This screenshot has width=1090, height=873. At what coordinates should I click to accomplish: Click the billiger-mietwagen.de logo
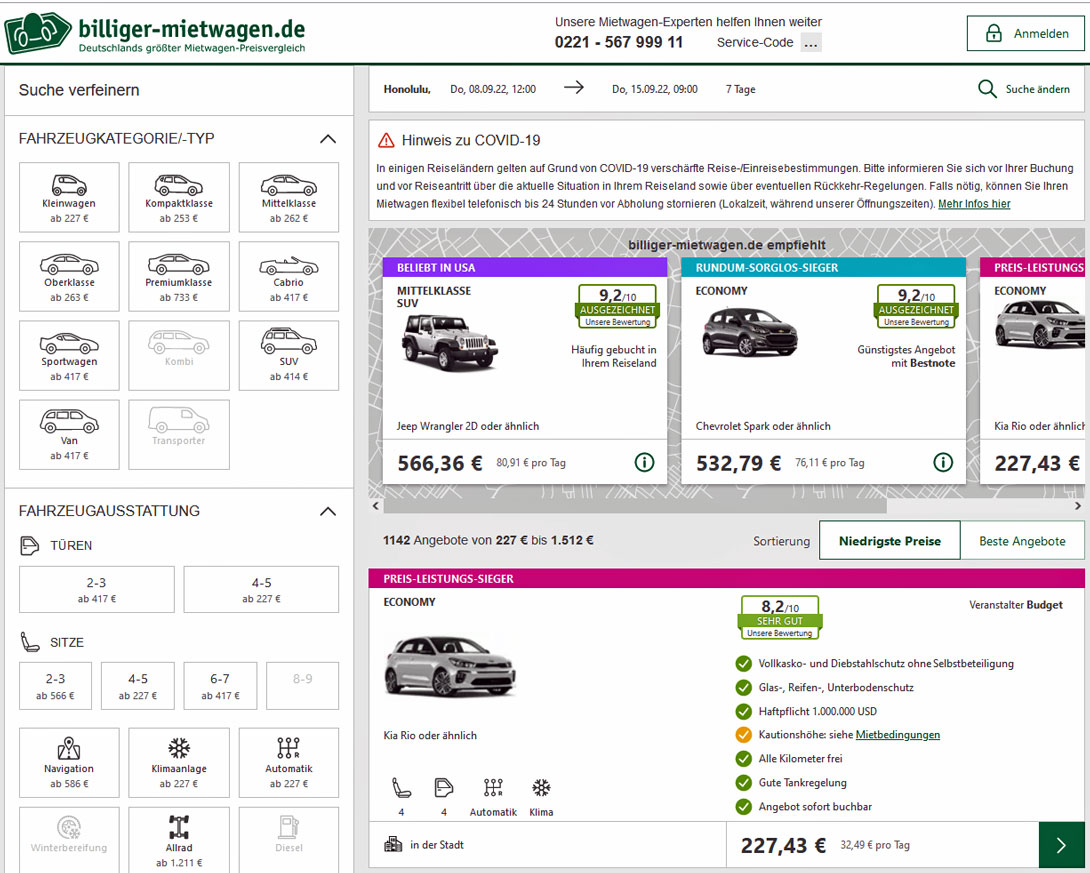coord(154,33)
